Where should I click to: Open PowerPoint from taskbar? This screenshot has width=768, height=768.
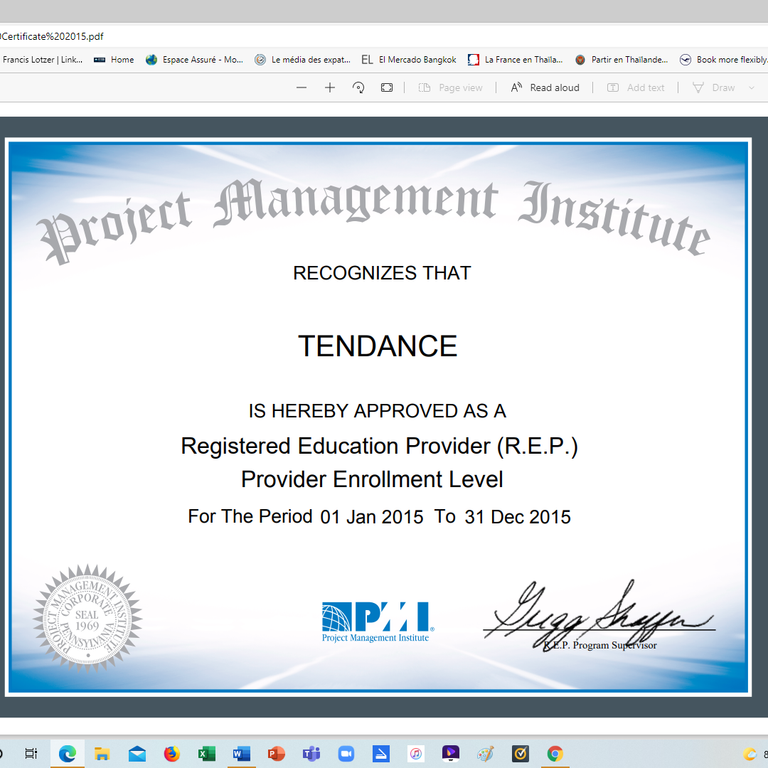[x=276, y=753]
